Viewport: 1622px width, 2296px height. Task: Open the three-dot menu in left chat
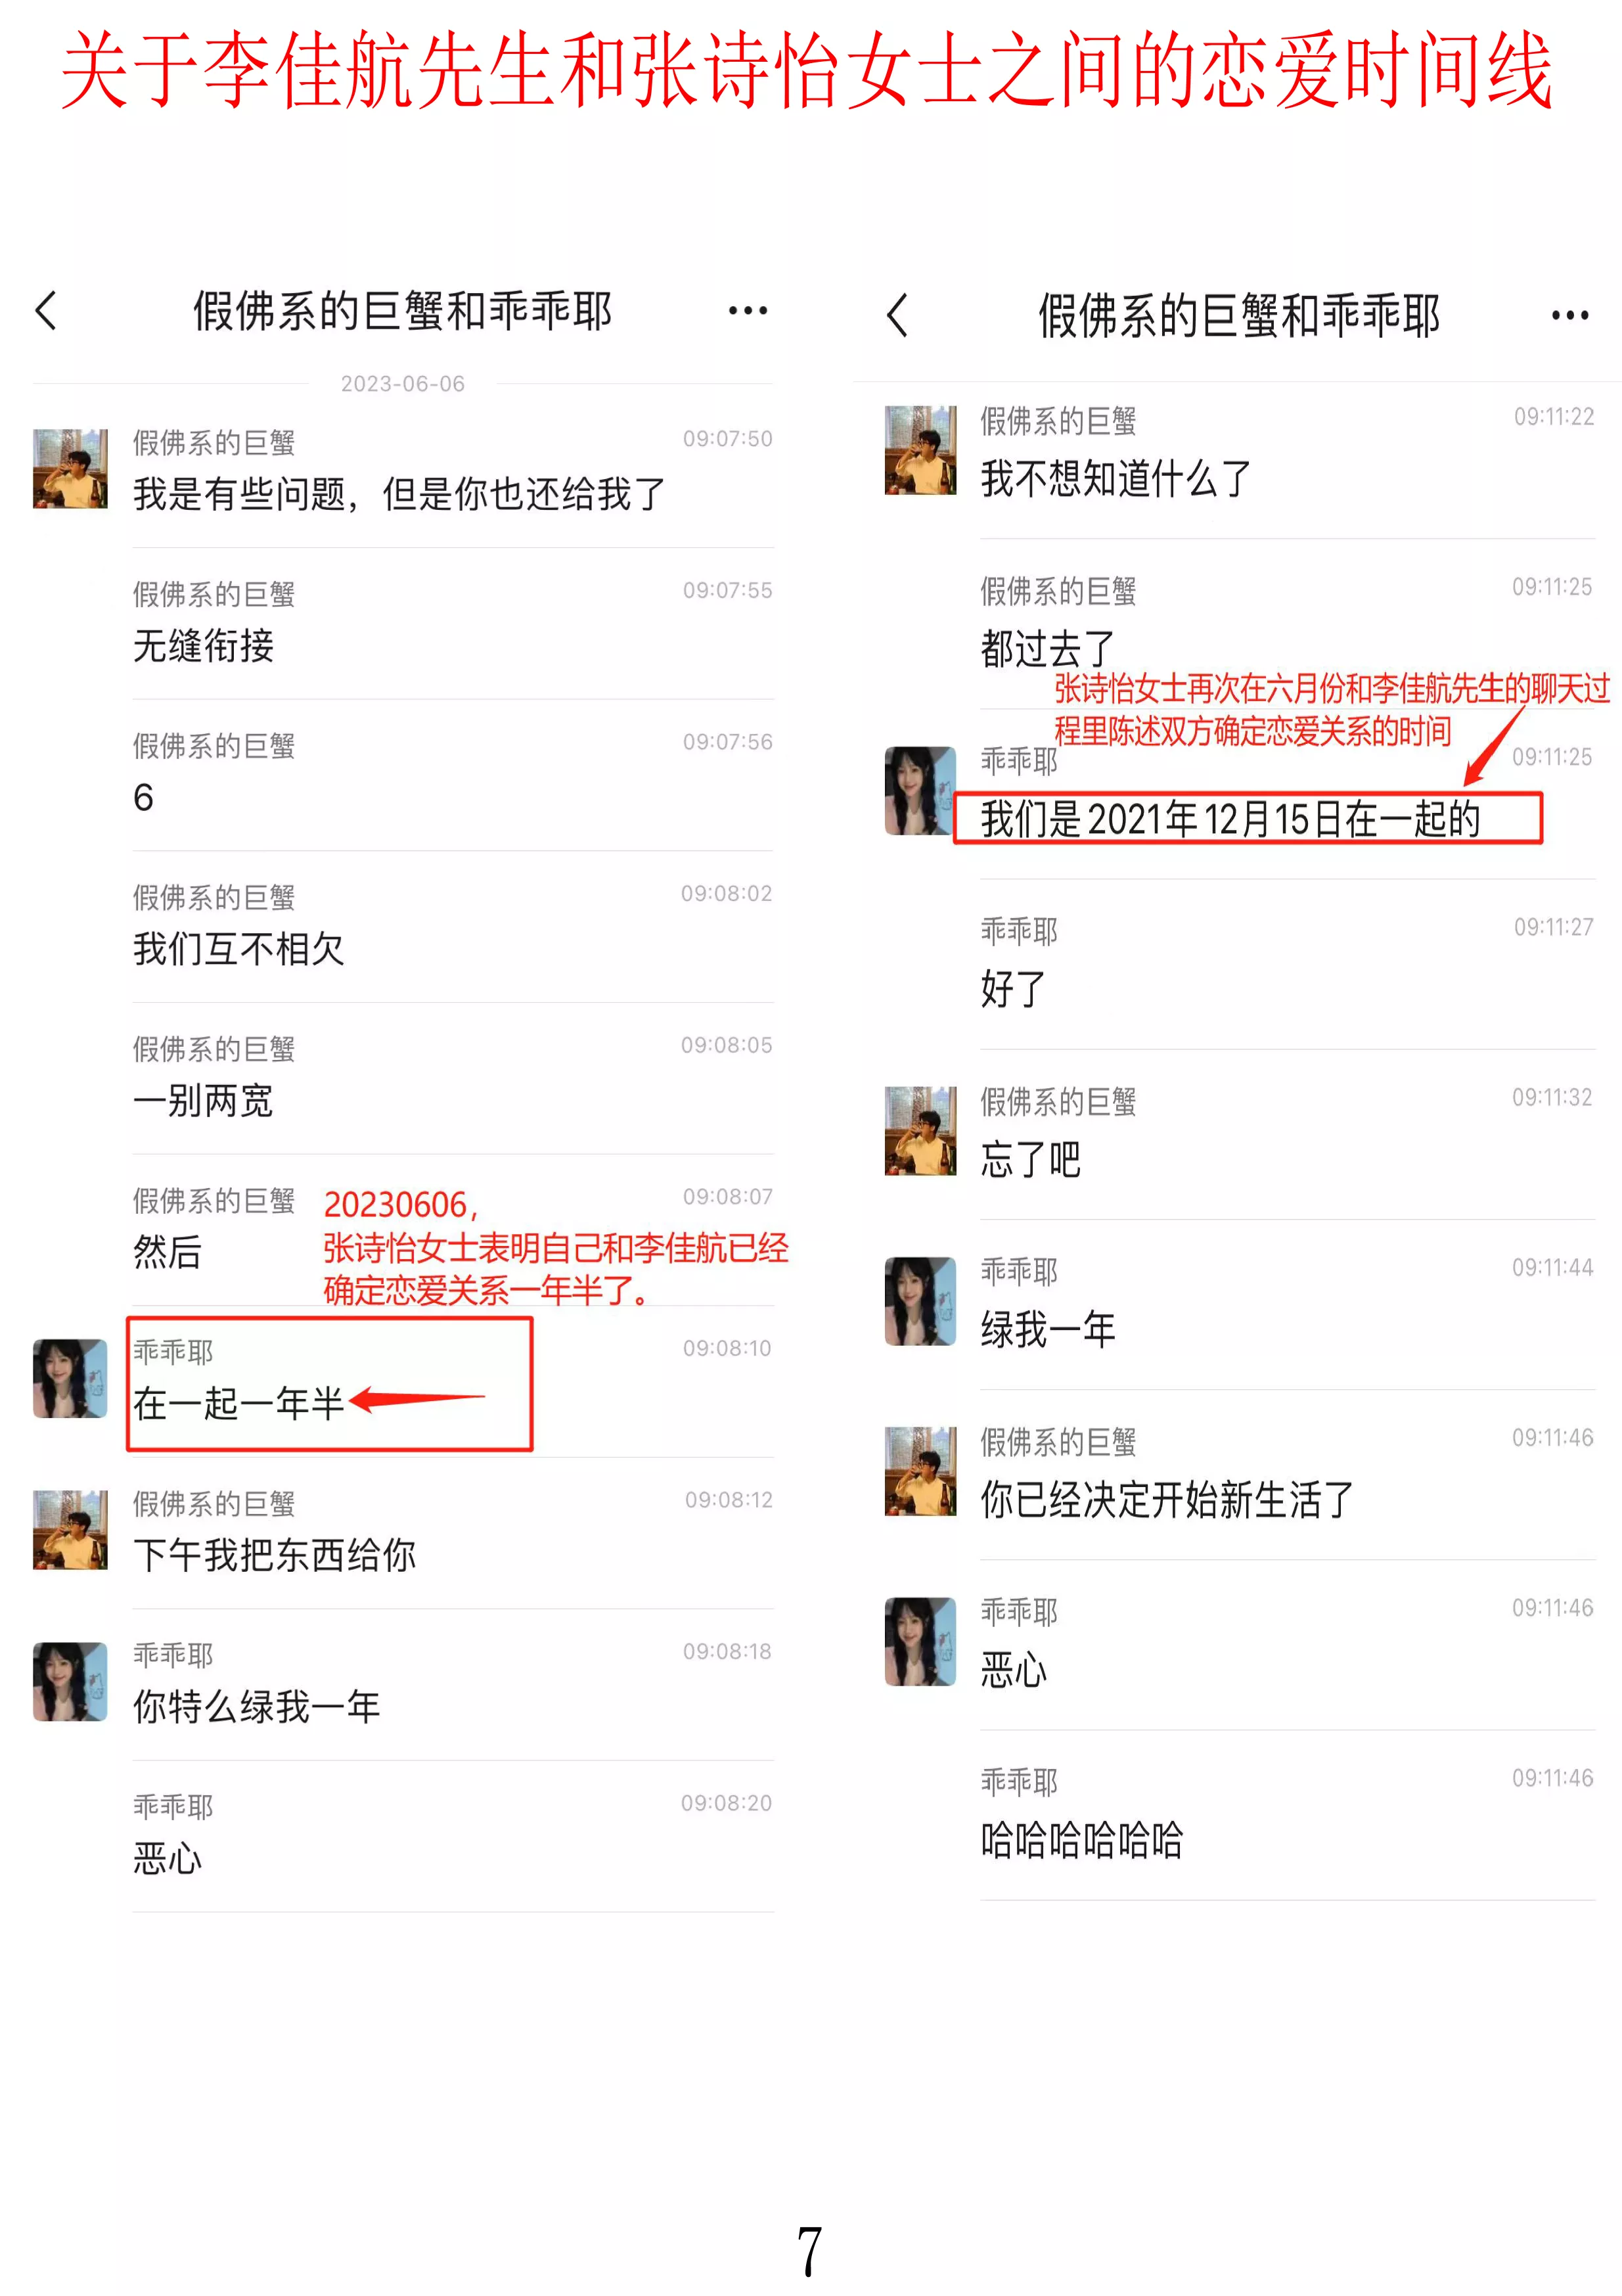(748, 311)
